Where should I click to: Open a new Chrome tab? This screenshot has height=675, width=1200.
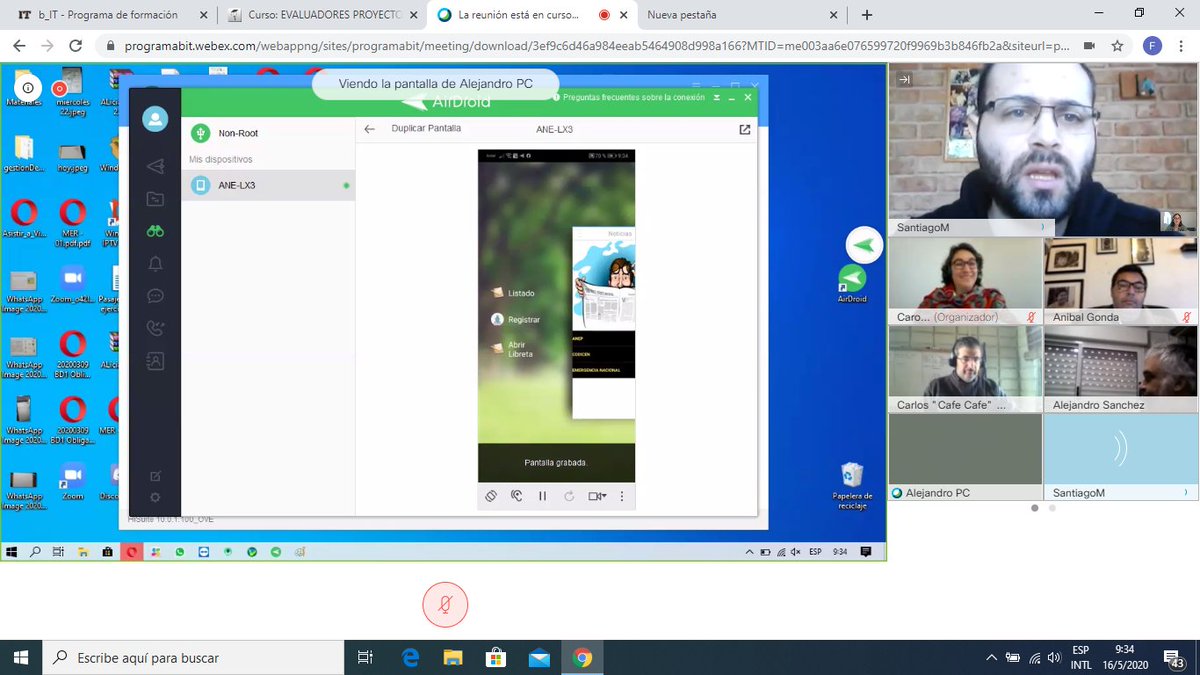pyautogui.click(x=867, y=15)
